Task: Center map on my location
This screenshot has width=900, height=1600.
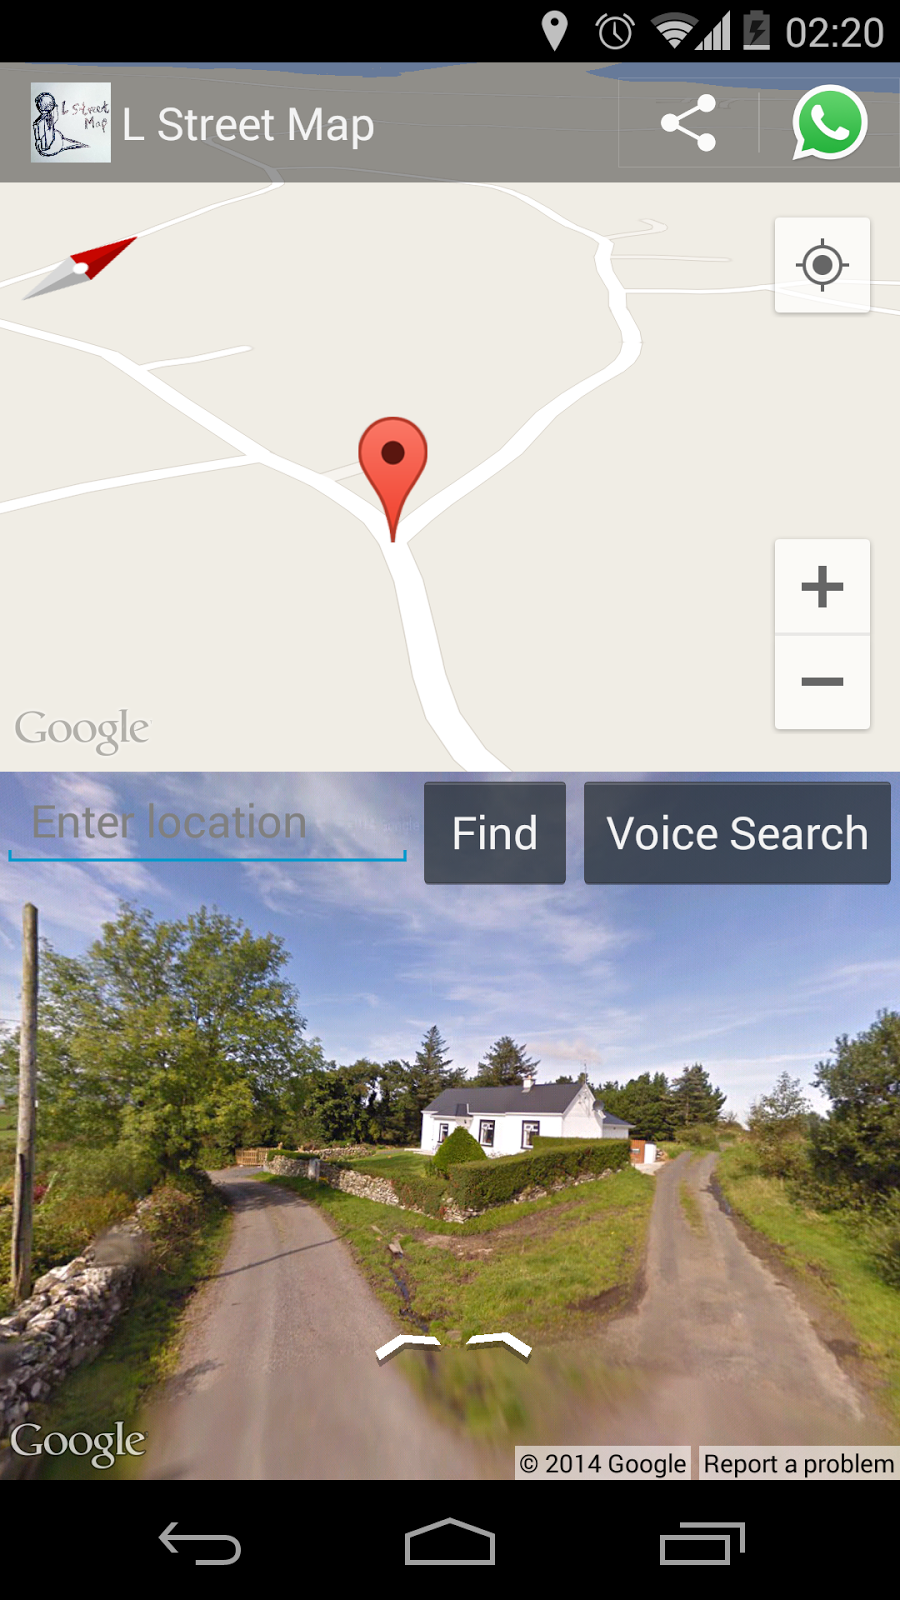Action: [822, 265]
